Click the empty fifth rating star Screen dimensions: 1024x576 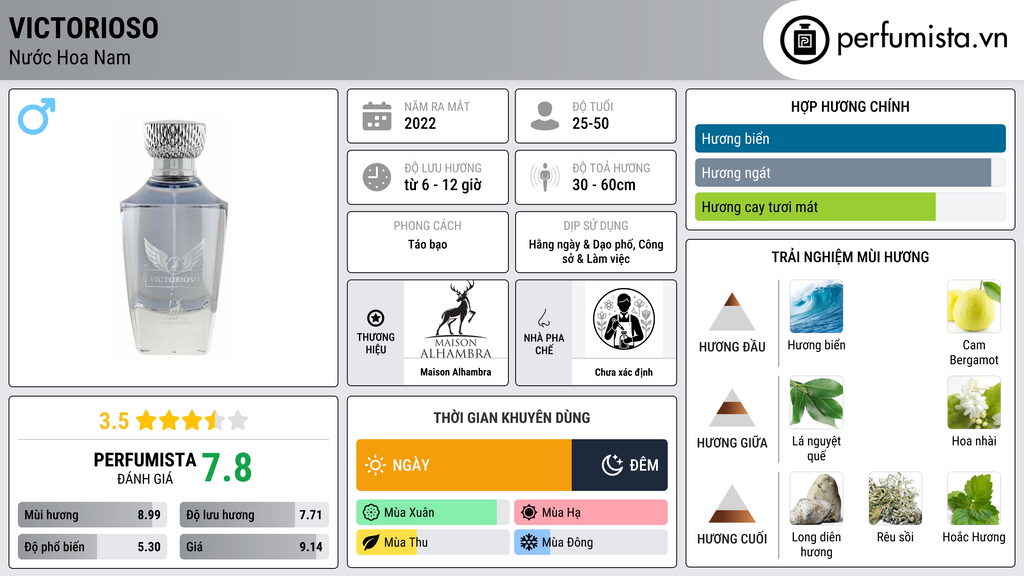coord(238,420)
